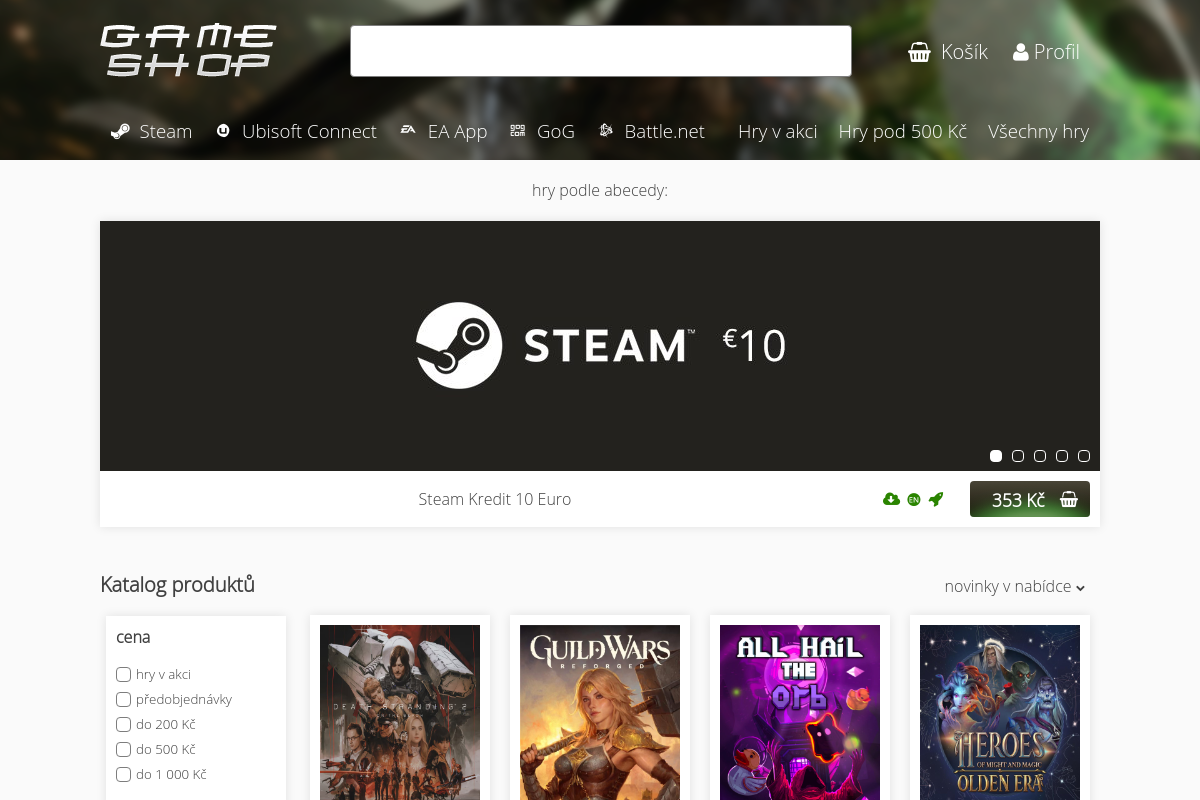Open the Steam platform menu
The image size is (1200, 800).
point(151,131)
